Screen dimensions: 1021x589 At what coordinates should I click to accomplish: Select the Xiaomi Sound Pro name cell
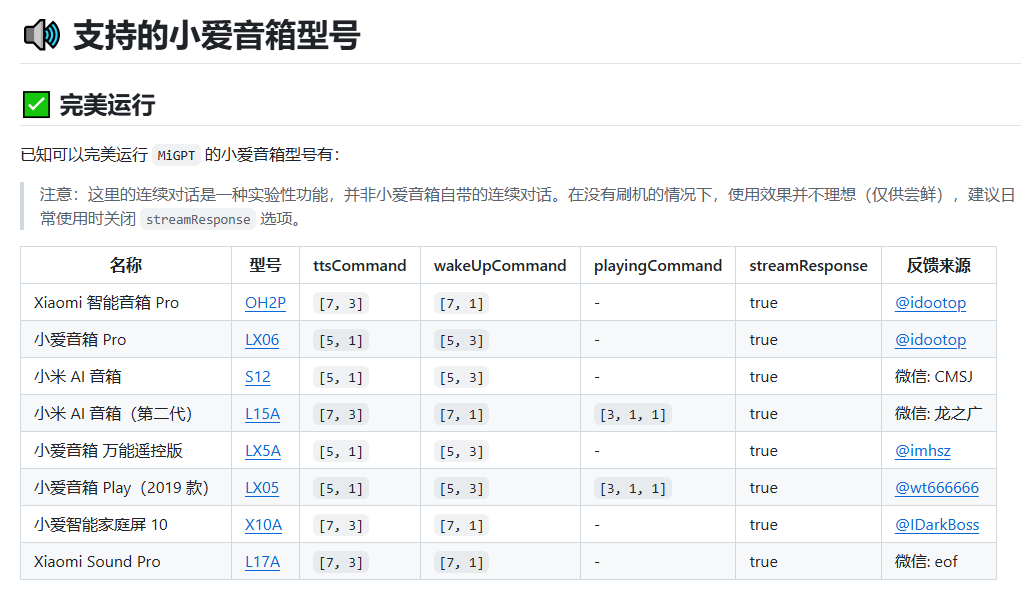126,562
